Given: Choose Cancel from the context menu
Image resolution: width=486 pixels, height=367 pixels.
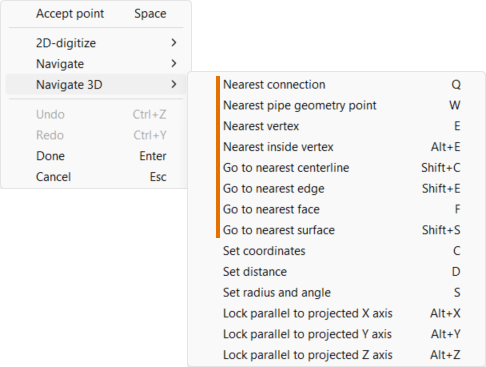Looking at the screenshot, I should pyautogui.click(x=96, y=177).
